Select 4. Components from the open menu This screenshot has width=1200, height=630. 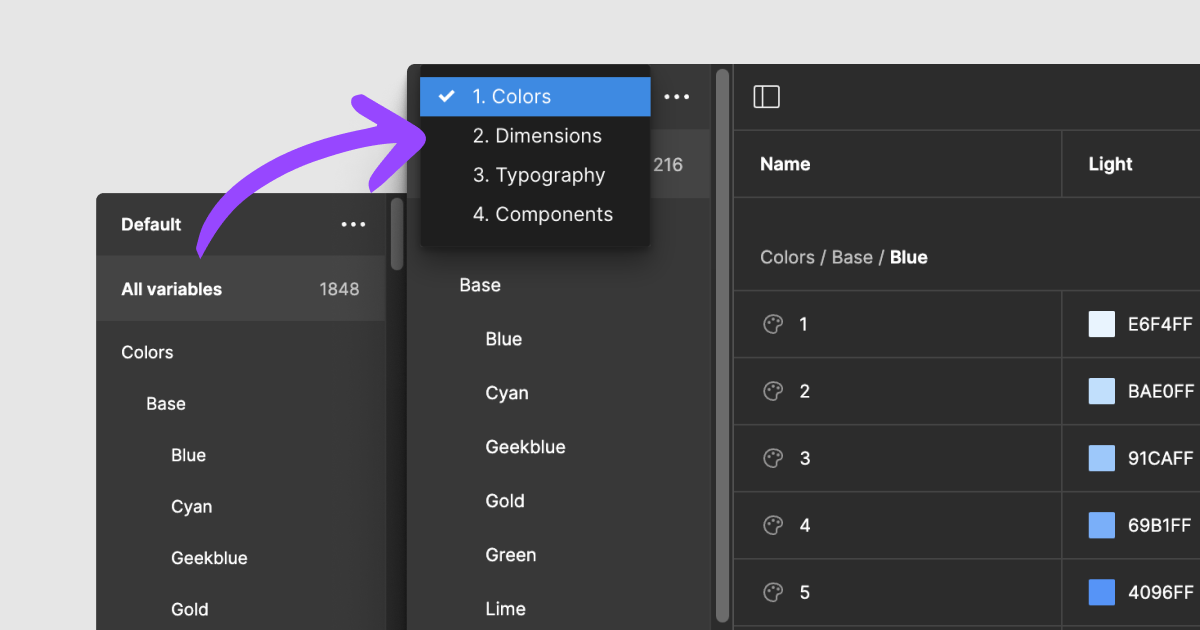pyautogui.click(x=543, y=213)
